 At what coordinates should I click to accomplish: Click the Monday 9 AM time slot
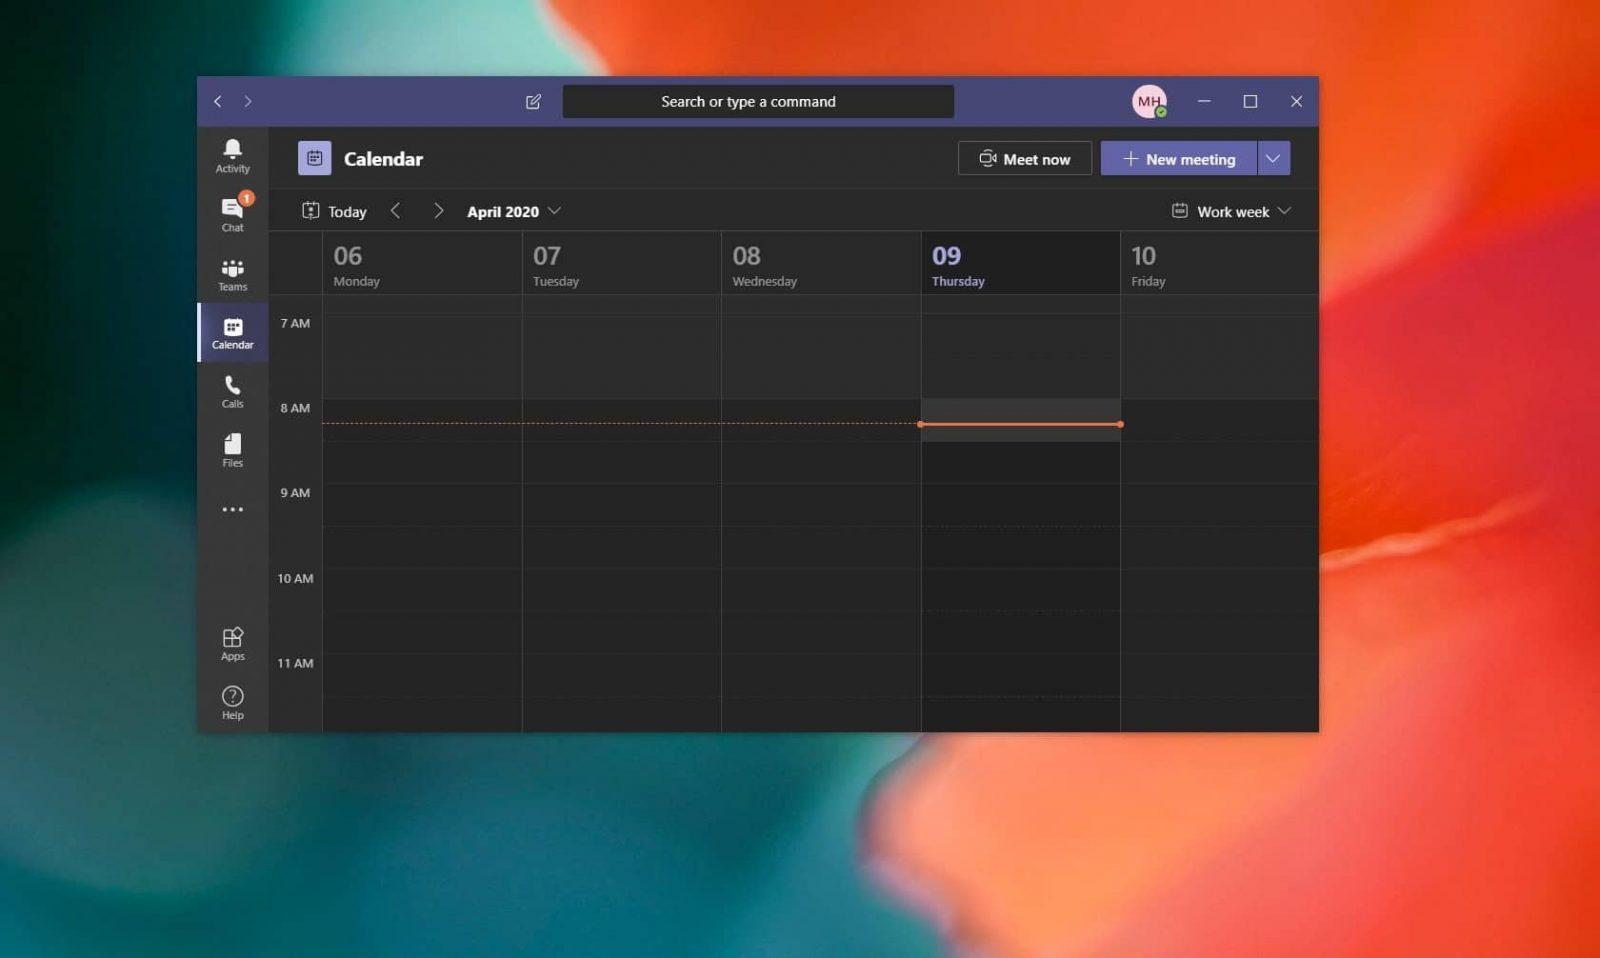pos(422,505)
